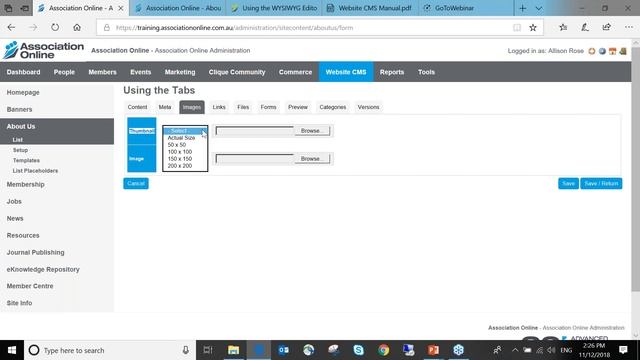Click the Thumbnail file path field
Image resolution: width=640 pixels, height=360 pixels.
(x=255, y=131)
